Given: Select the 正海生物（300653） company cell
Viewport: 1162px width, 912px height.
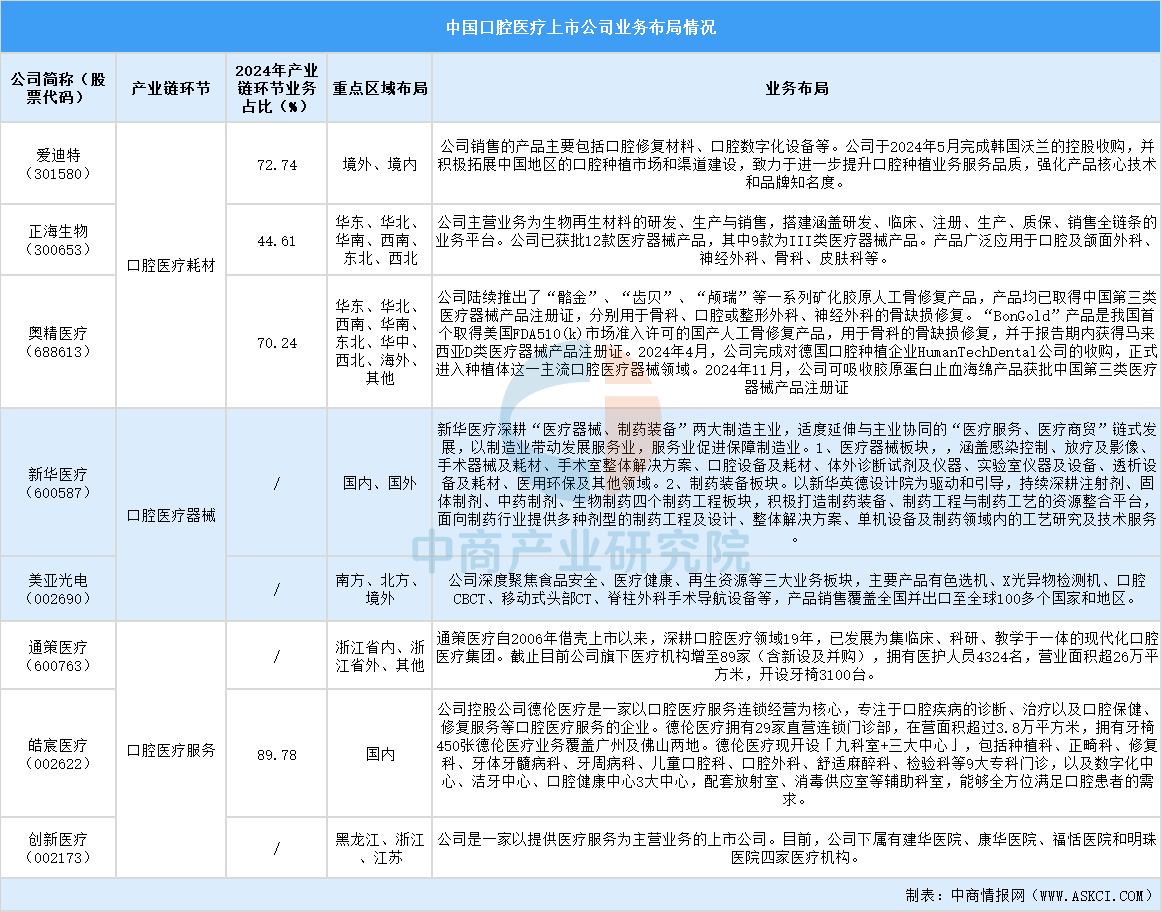Looking at the screenshot, I should pyautogui.click(x=58, y=240).
